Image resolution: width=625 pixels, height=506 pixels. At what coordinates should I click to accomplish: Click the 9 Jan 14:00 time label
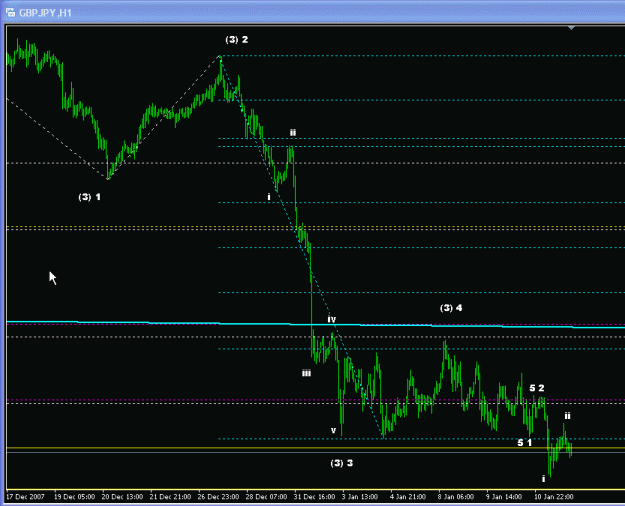504,497
